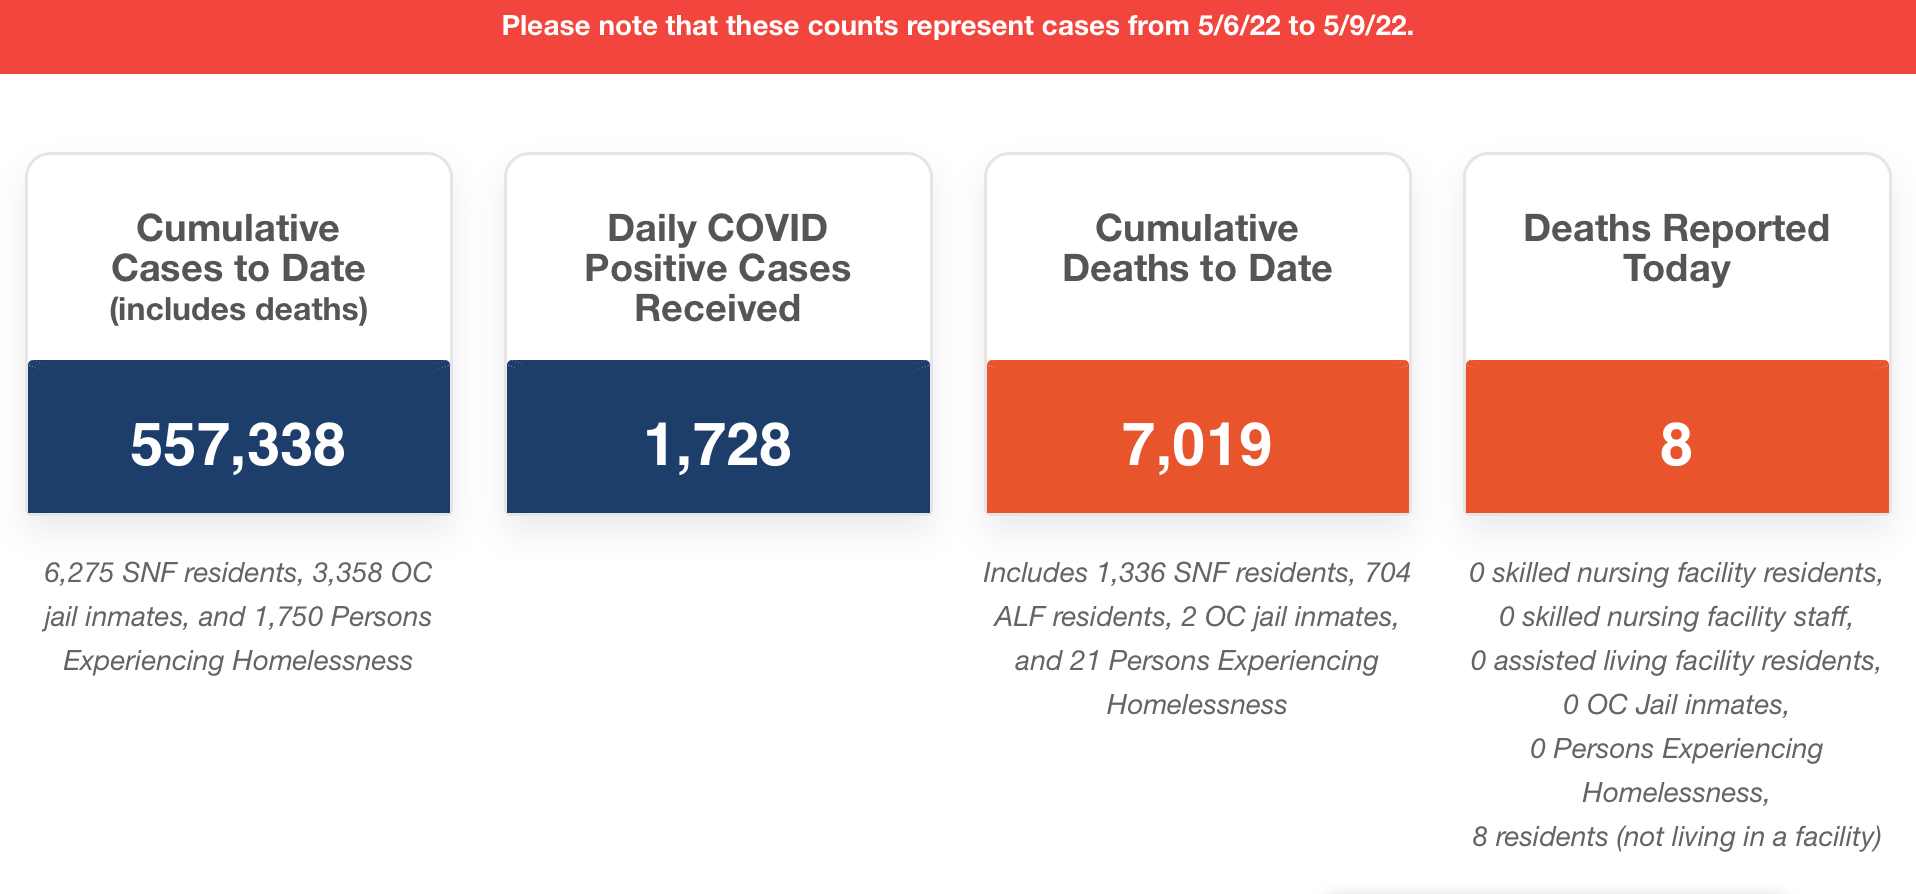Select the Cumulative Cases to Date heading
Image resolution: width=1916 pixels, height=894 pixels.
[238, 248]
